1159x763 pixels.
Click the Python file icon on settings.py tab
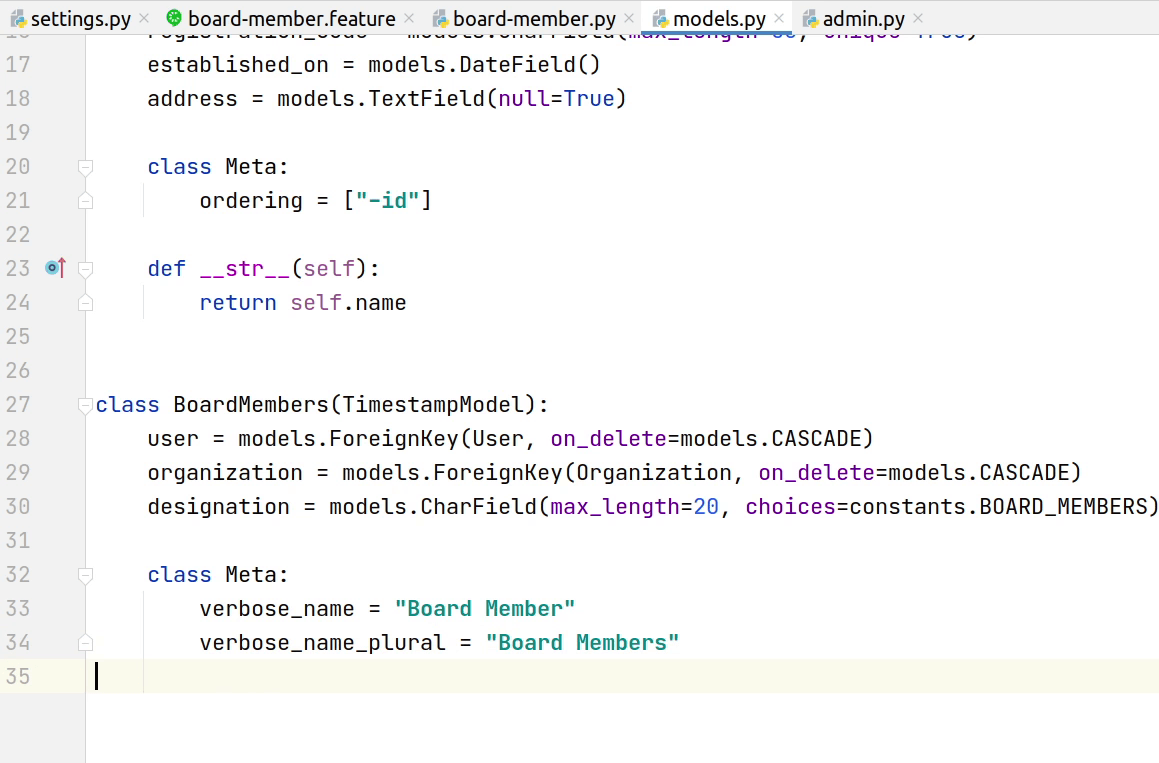coord(18,18)
